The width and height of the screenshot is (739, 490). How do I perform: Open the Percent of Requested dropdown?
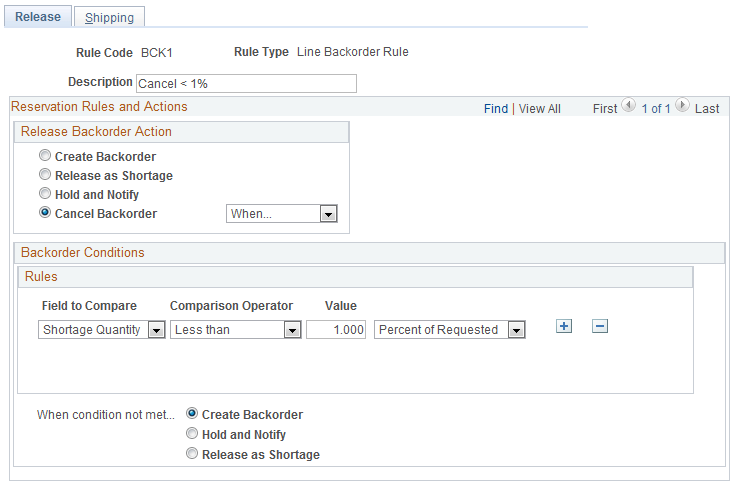coord(450,330)
